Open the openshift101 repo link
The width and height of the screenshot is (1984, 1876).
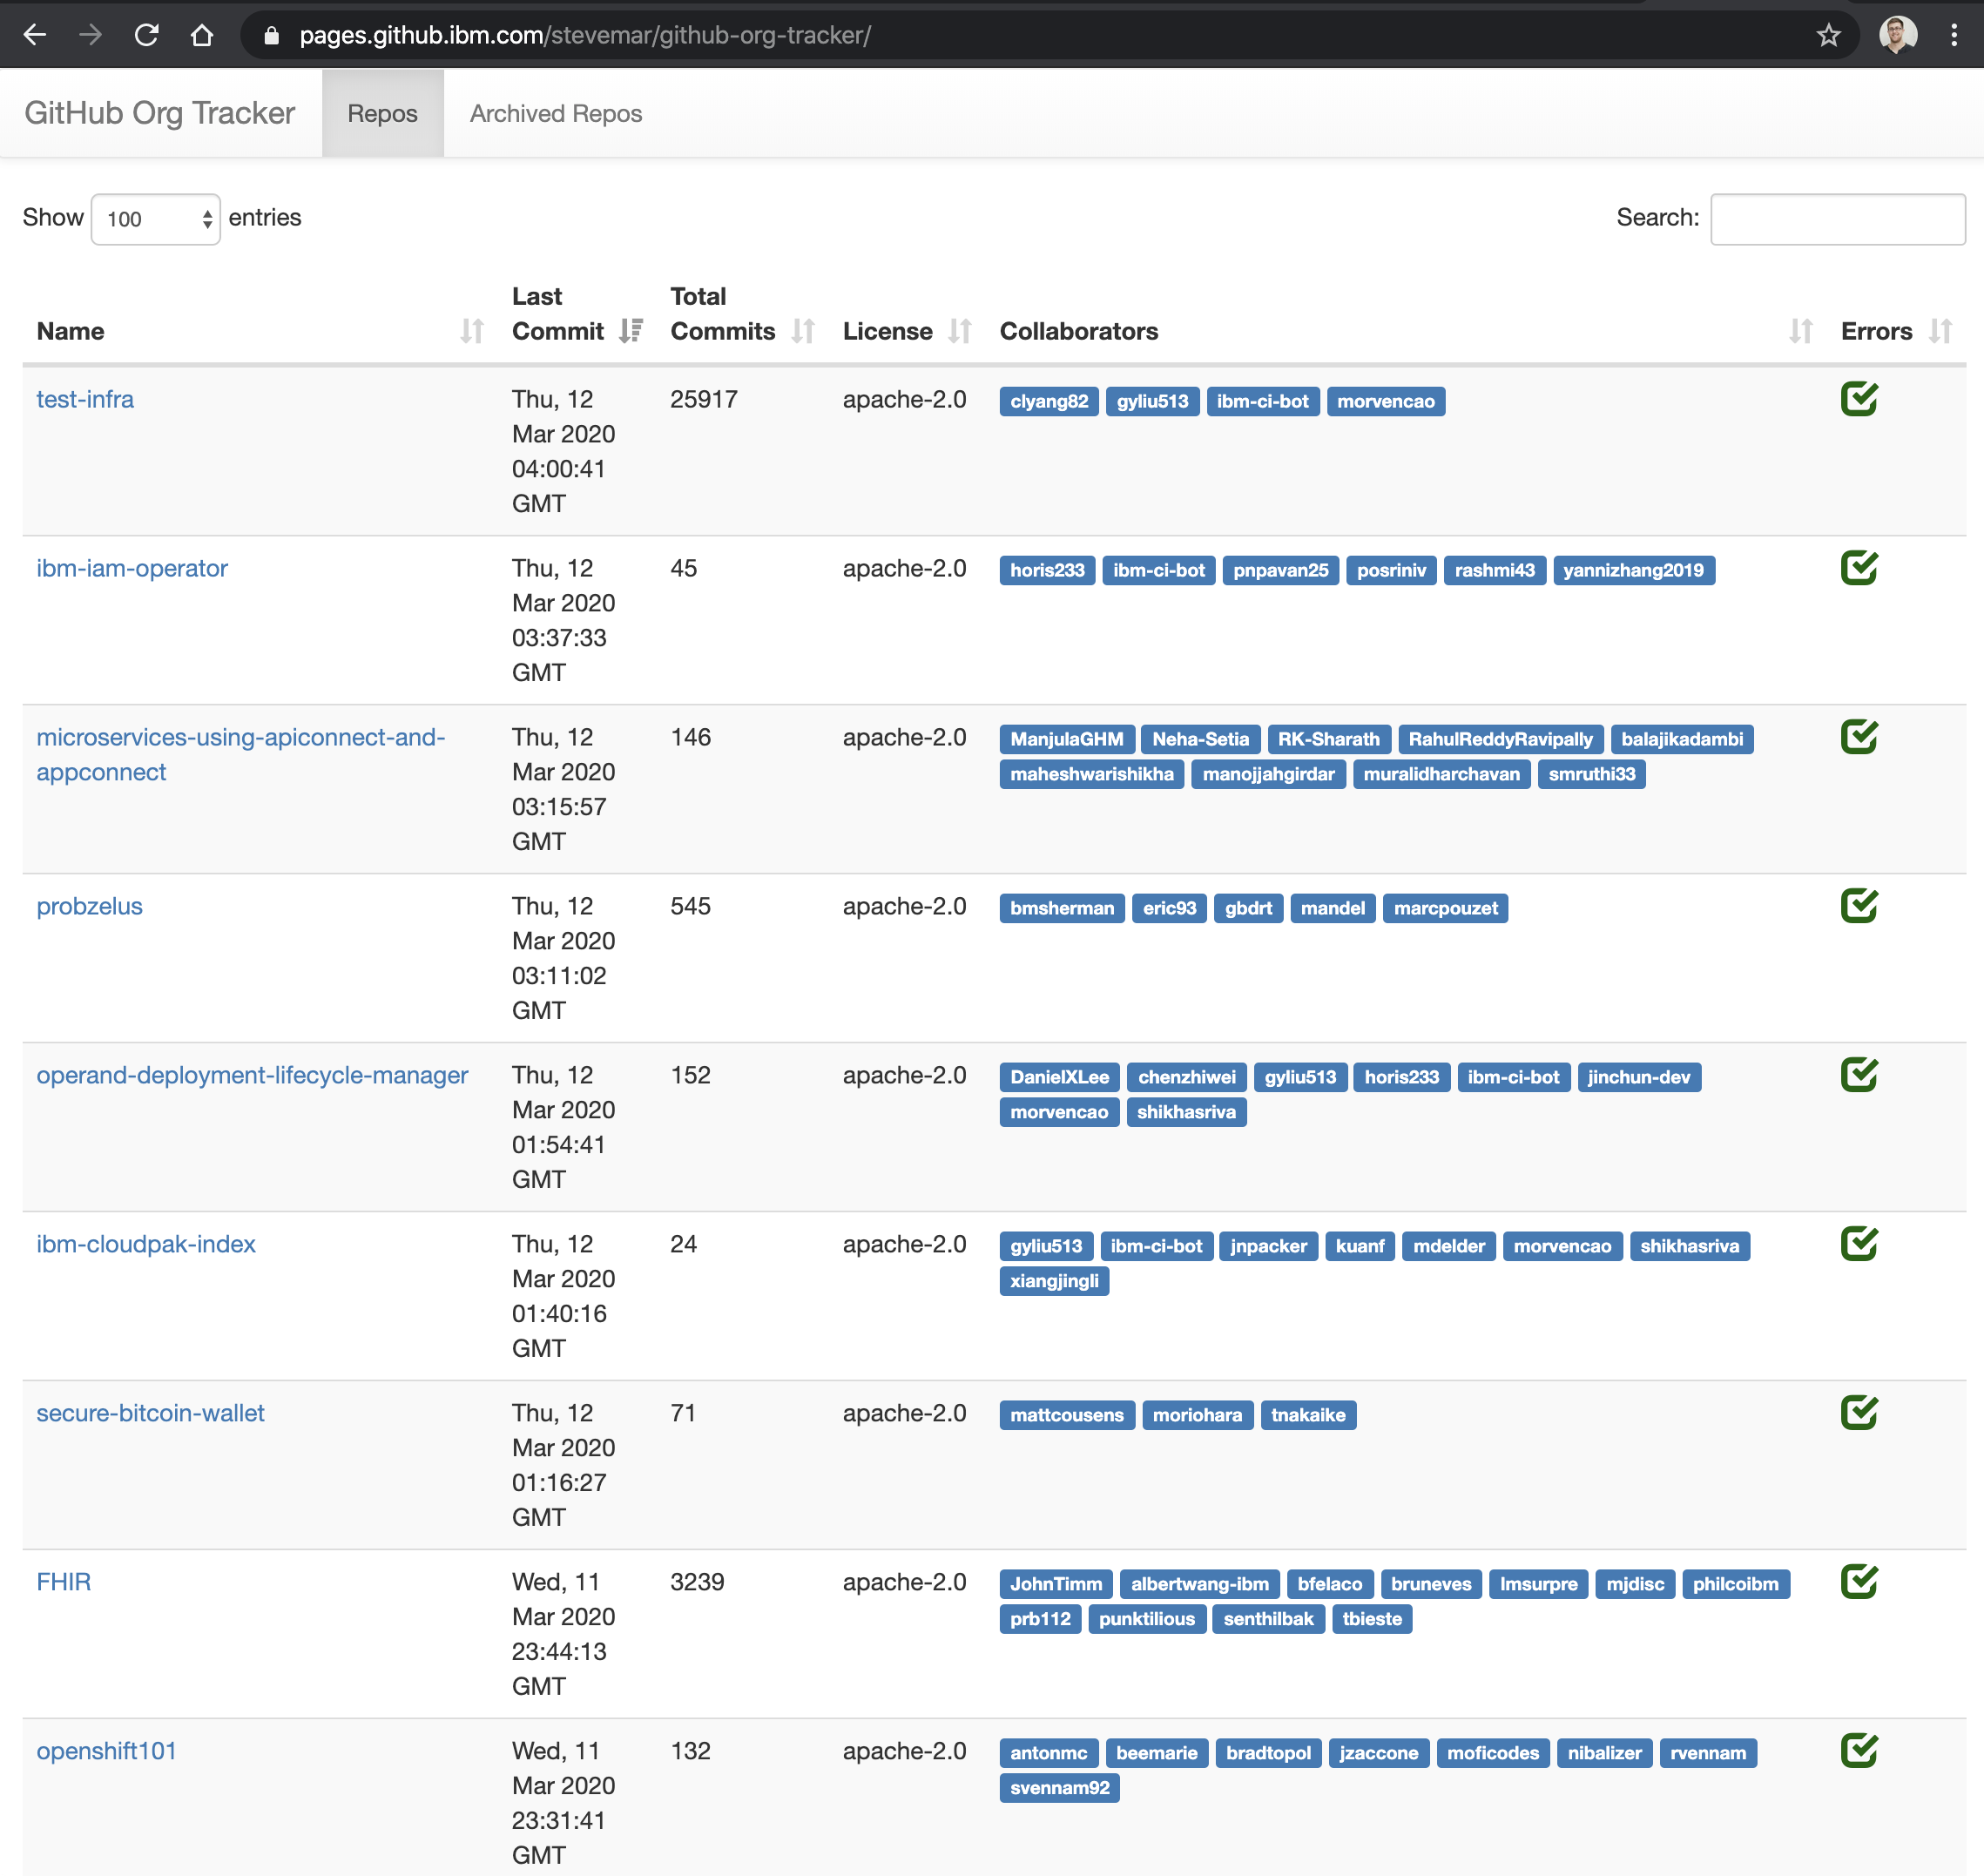point(106,1751)
